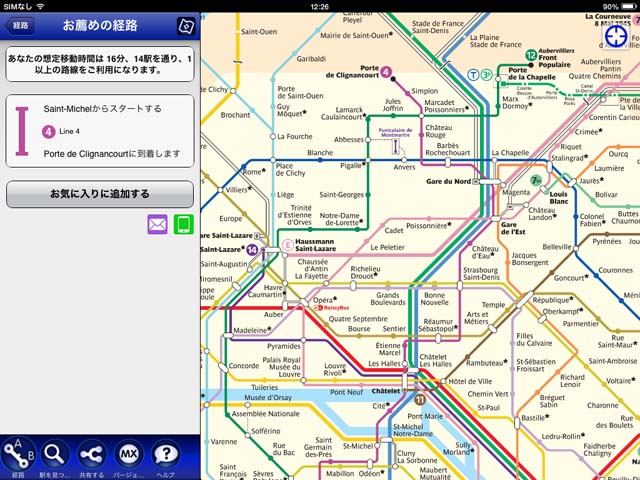Tap the Stalingrad station label
Viewport: 640px width, 480px height.
[x=570, y=158]
